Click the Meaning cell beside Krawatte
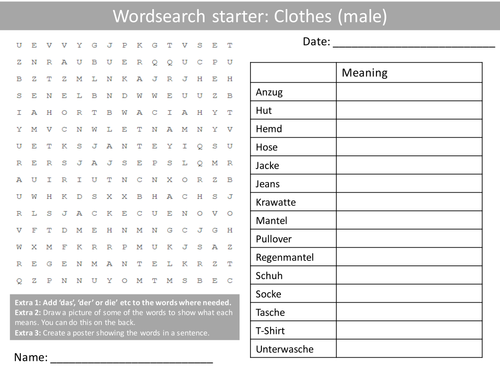This screenshot has width=500, height=375. (x=409, y=202)
